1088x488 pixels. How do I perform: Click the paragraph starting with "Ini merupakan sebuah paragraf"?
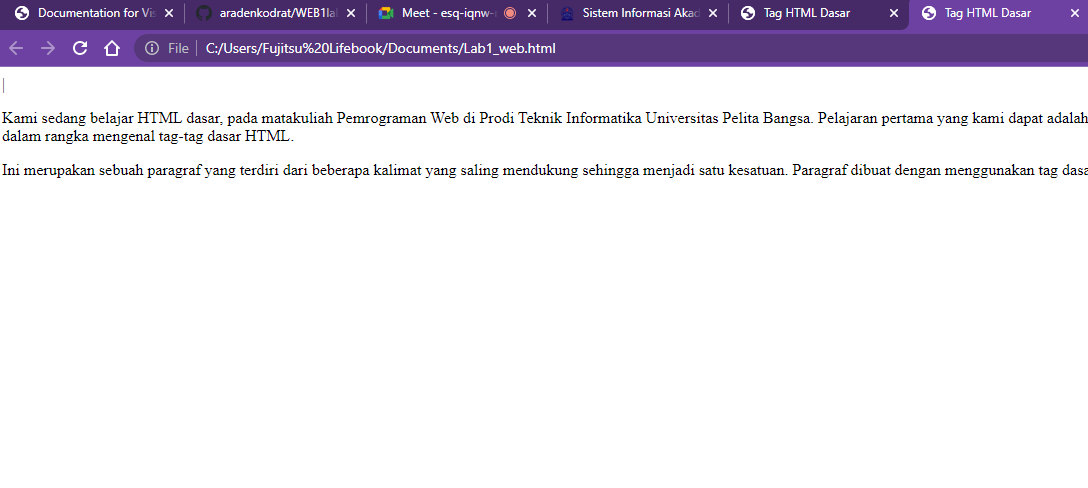[x=544, y=171]
